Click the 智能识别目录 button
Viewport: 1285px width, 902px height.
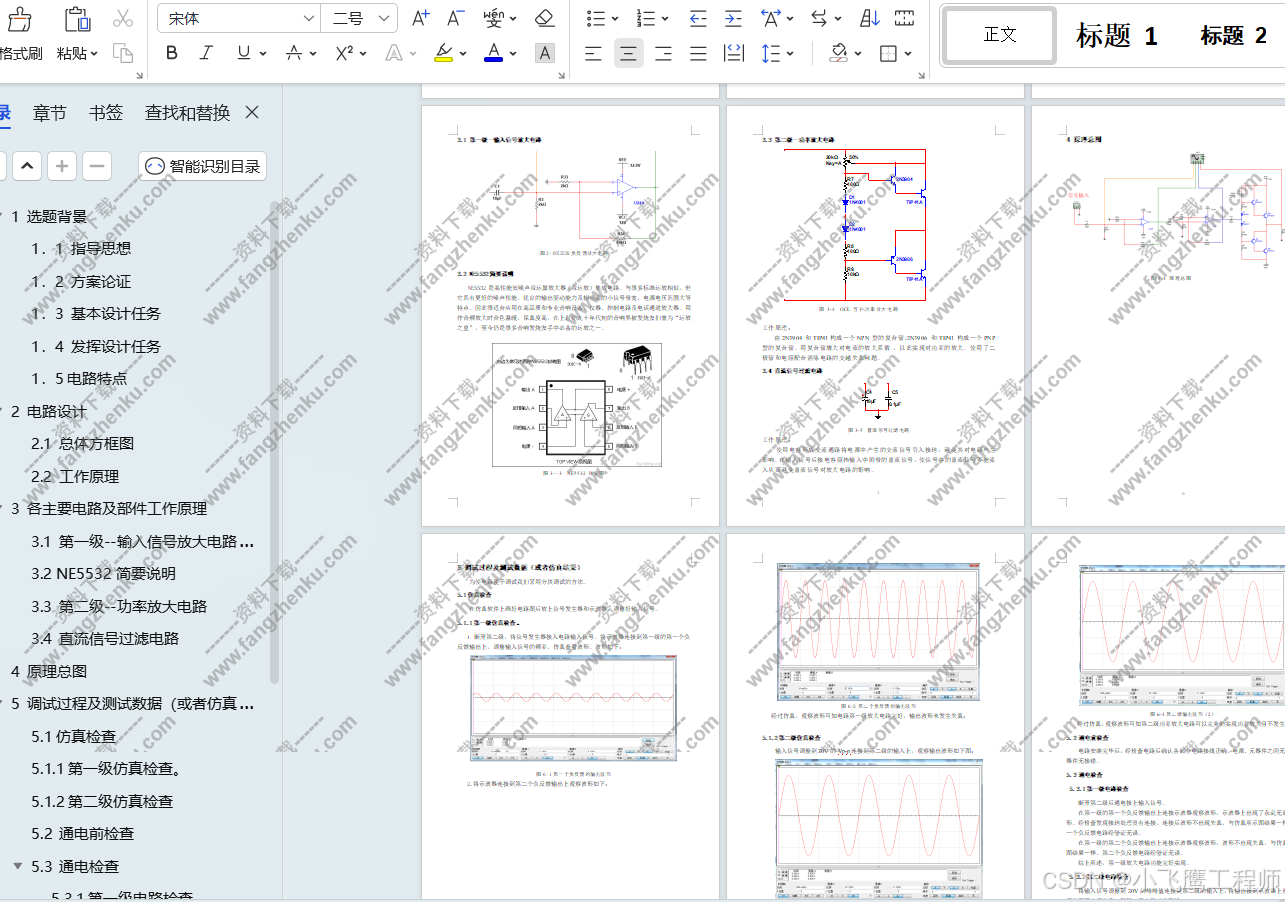coord(203,166)
